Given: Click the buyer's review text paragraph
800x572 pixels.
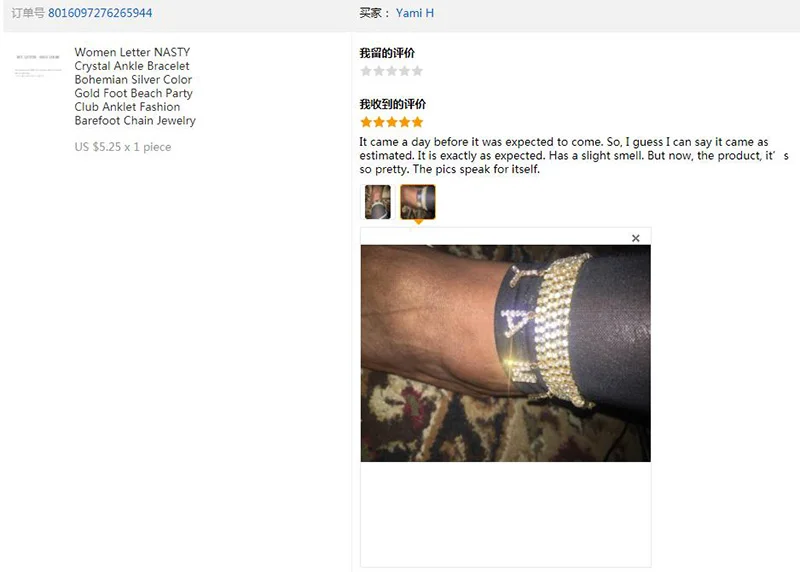Looking at the screenshot, I should 574,156.
